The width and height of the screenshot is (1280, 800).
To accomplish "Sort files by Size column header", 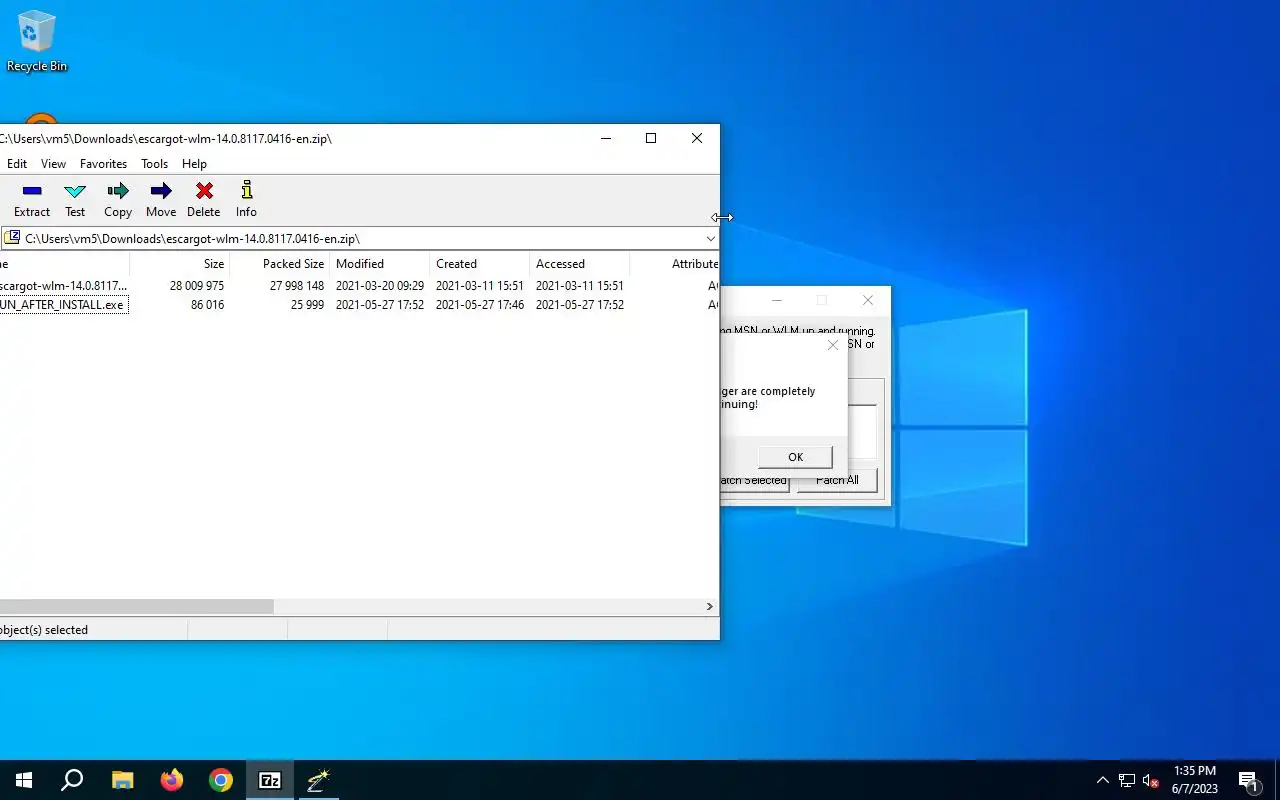I will (180, 264).
